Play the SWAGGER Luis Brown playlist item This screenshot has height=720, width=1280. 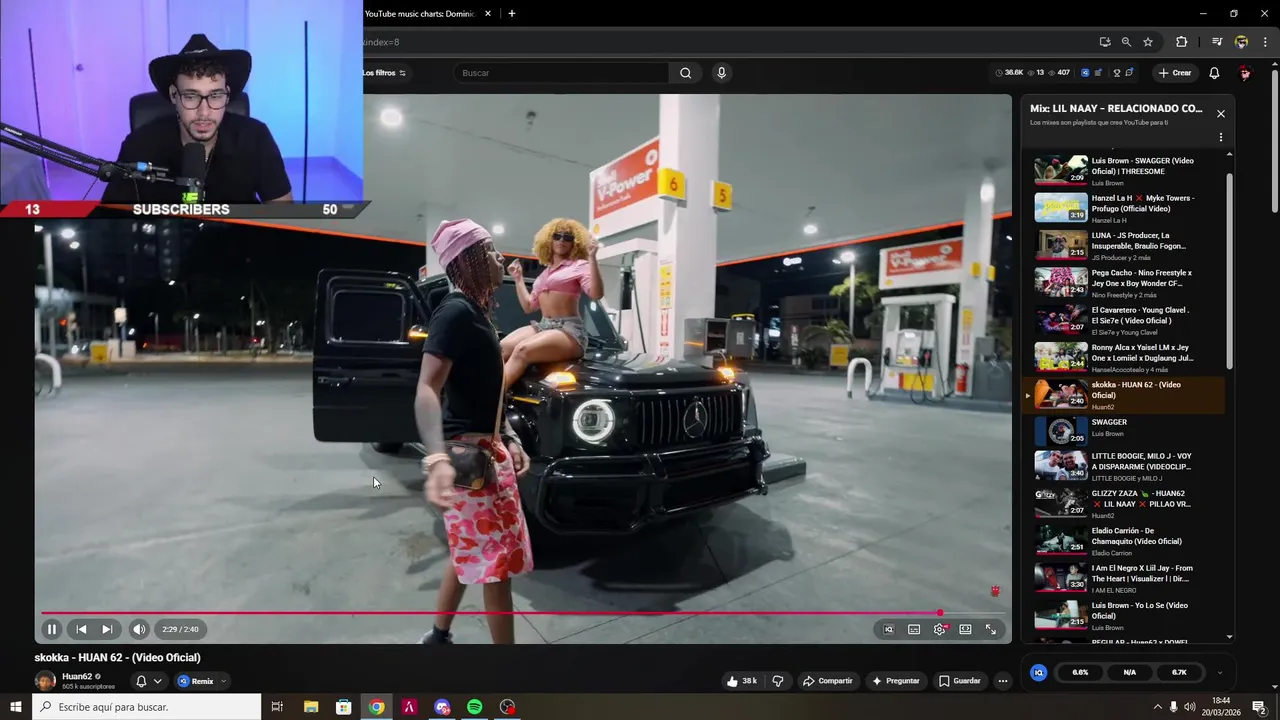[1124, 432]
